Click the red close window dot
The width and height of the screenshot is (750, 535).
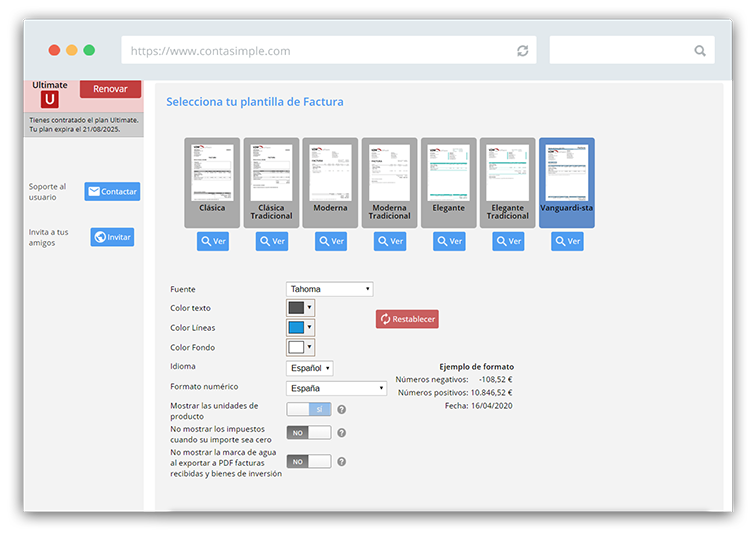[55, 50]
